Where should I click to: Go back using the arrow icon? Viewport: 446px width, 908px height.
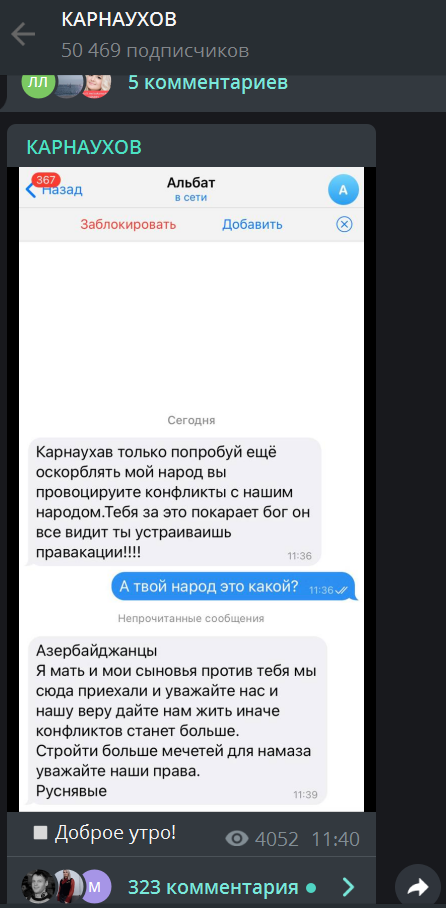tap(23, 34)
